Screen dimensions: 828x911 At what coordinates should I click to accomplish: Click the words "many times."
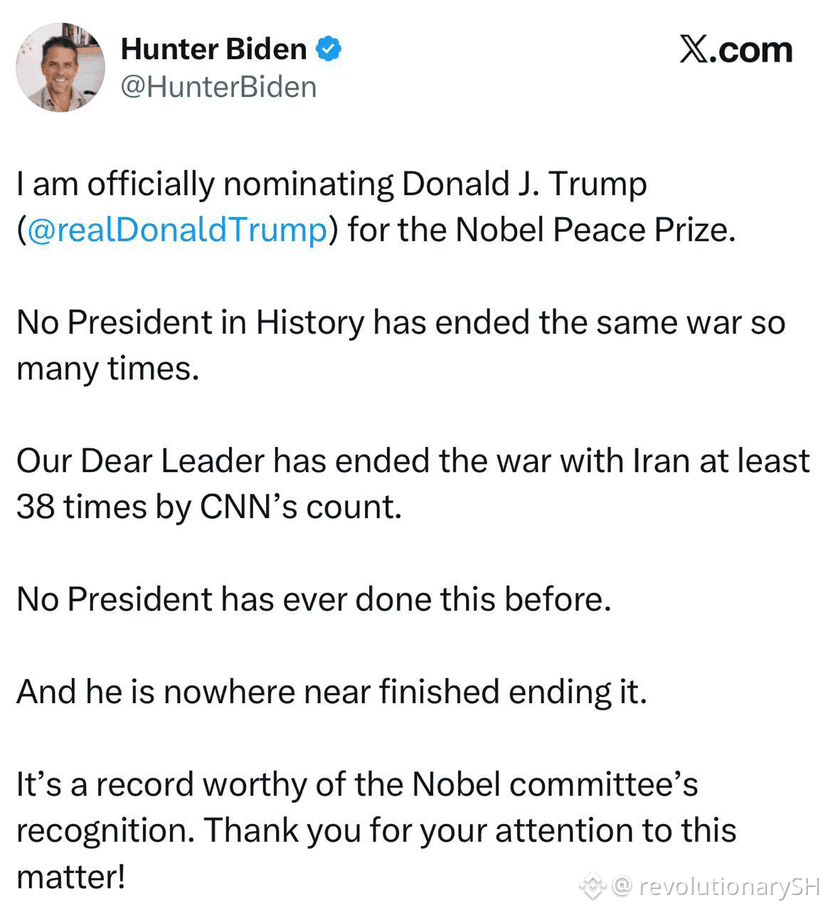click(x=108, y=369)
